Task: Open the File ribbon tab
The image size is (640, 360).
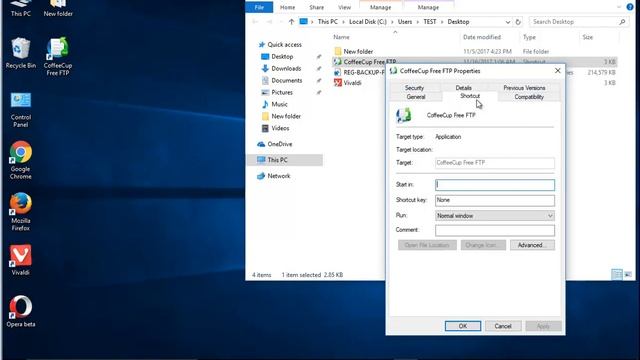Action: pyautogui.click(x=259, y=7)
